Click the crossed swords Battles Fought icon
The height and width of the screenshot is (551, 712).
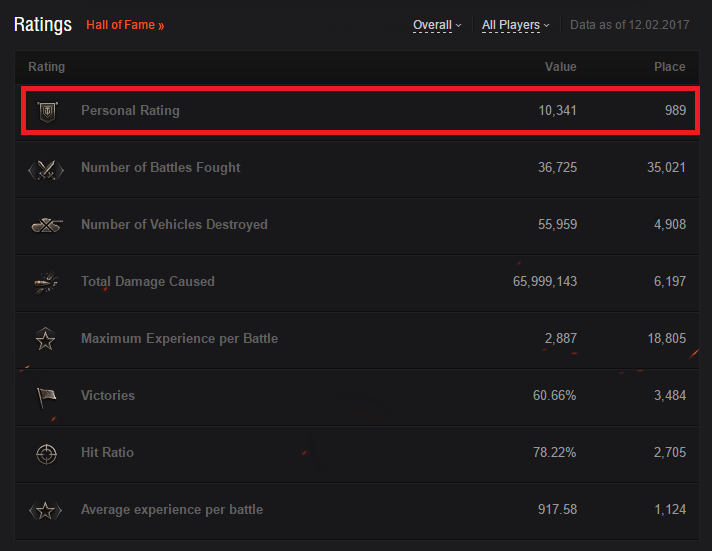pos(46,170)
